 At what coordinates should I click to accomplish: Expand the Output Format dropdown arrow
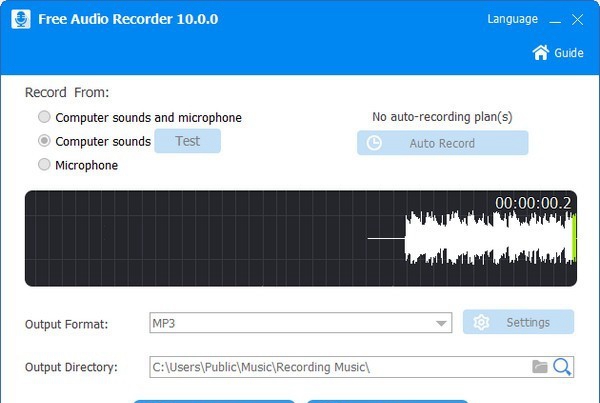pyautogui.click(x=441, y=323)
